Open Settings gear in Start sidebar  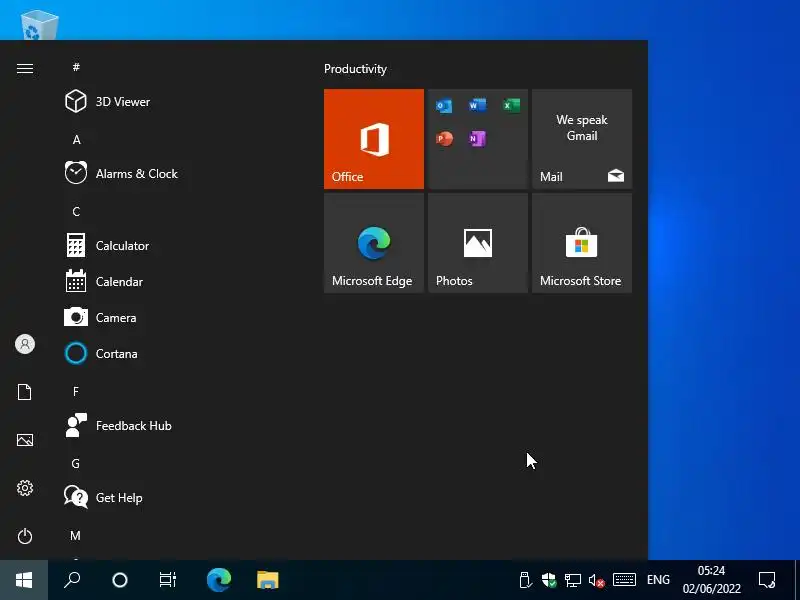24,488
